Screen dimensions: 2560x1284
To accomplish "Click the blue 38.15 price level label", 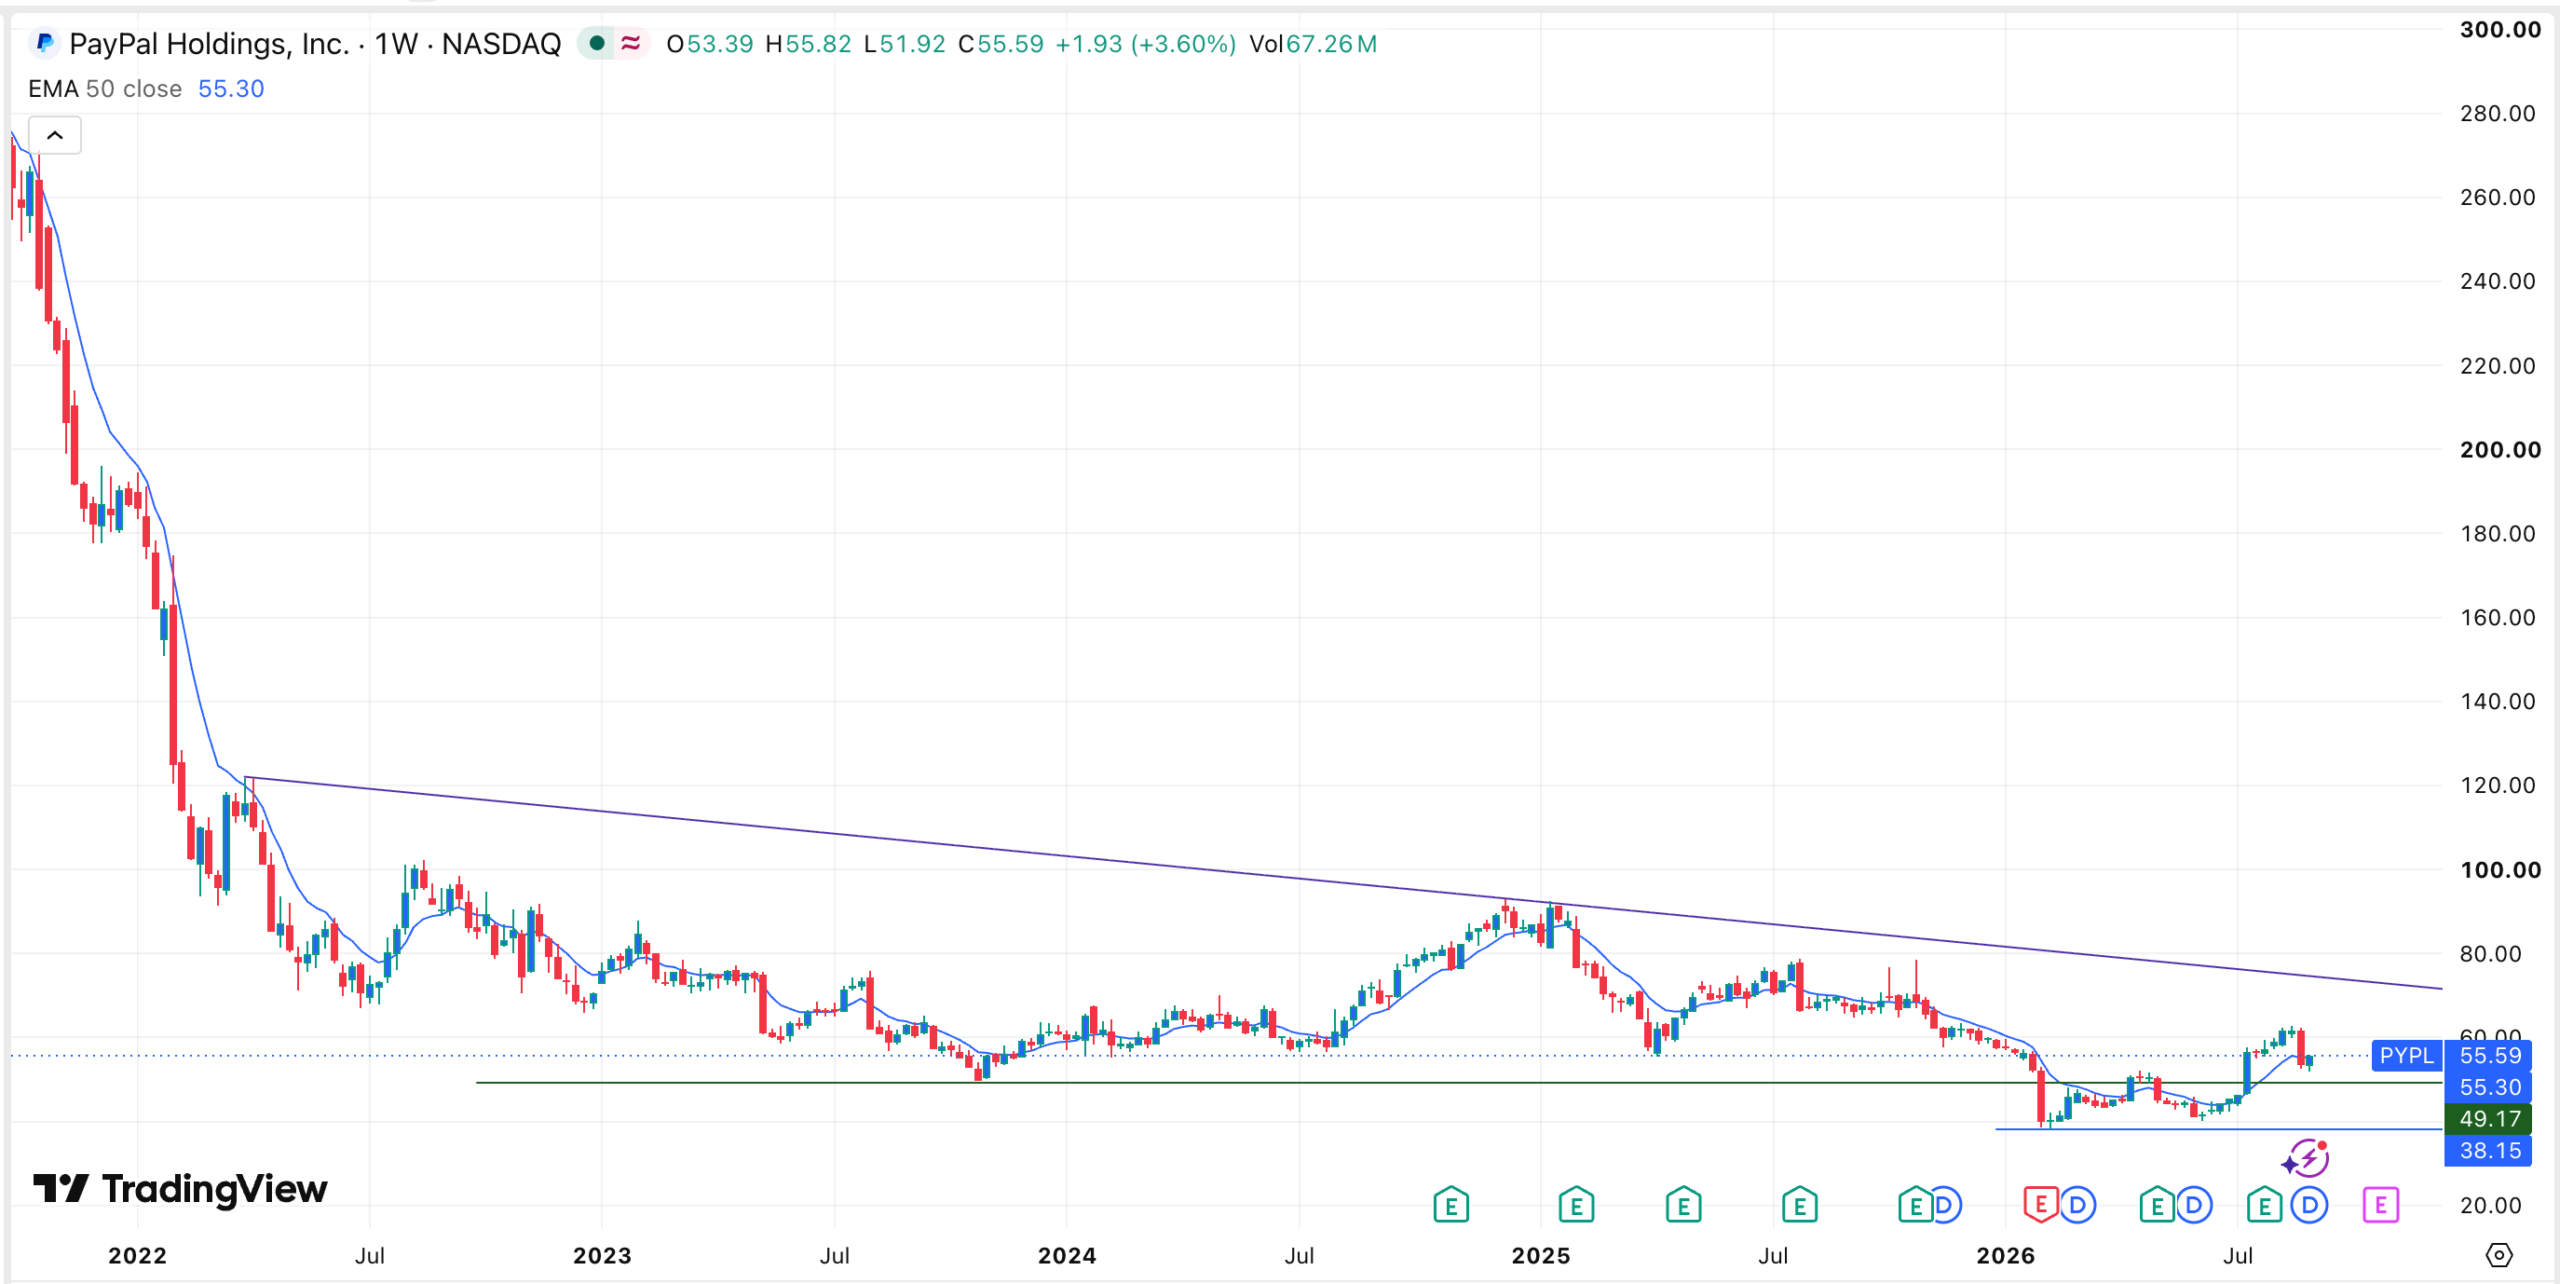I will pos(2490,1151).
